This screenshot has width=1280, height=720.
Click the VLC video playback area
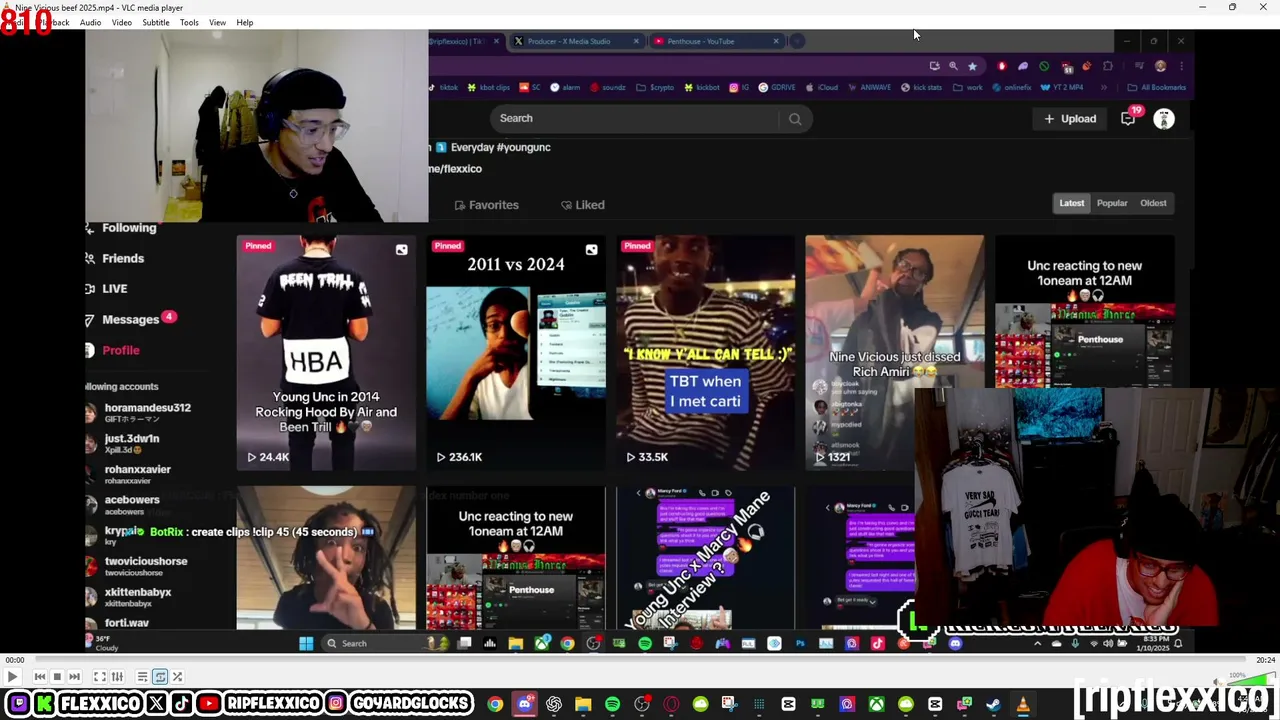coord(640,341)
